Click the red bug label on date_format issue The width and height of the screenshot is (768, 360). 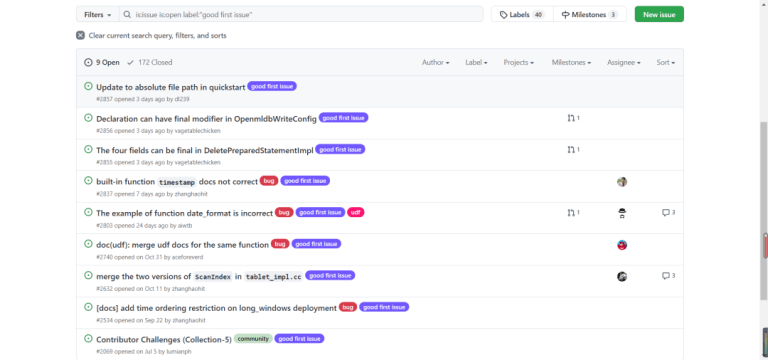pos(284,212)
